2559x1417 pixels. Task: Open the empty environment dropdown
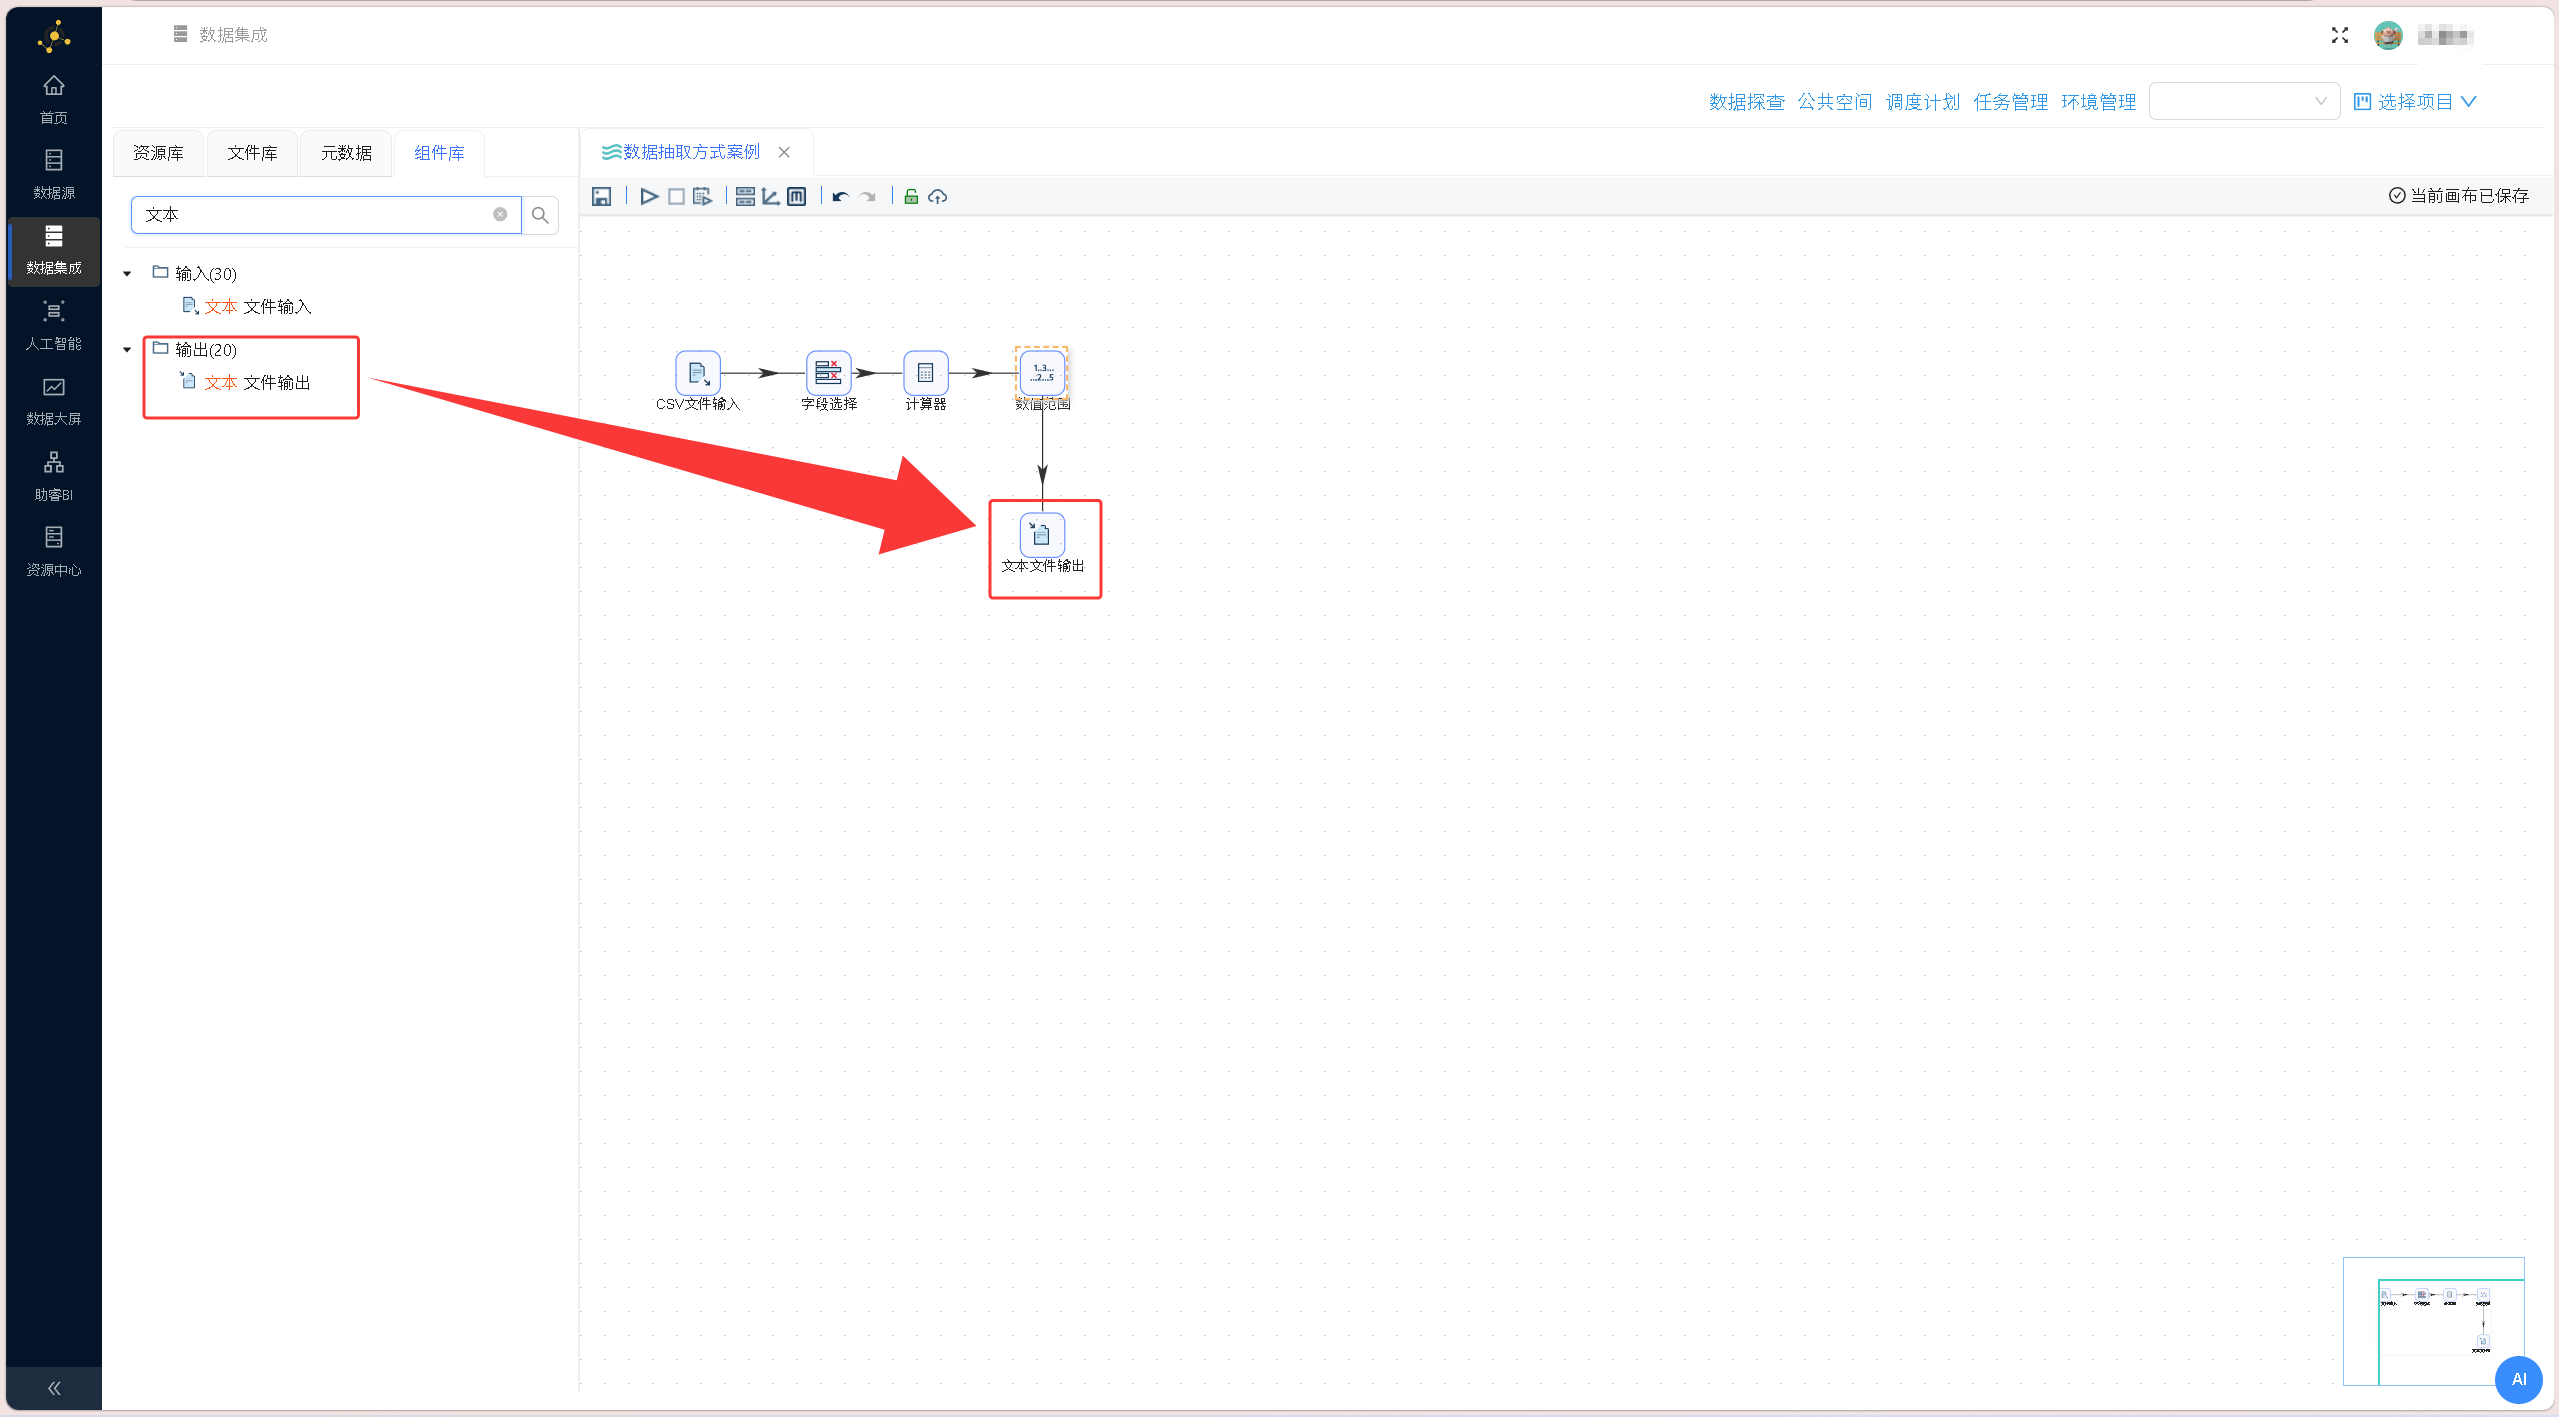tap(2244, 101)
